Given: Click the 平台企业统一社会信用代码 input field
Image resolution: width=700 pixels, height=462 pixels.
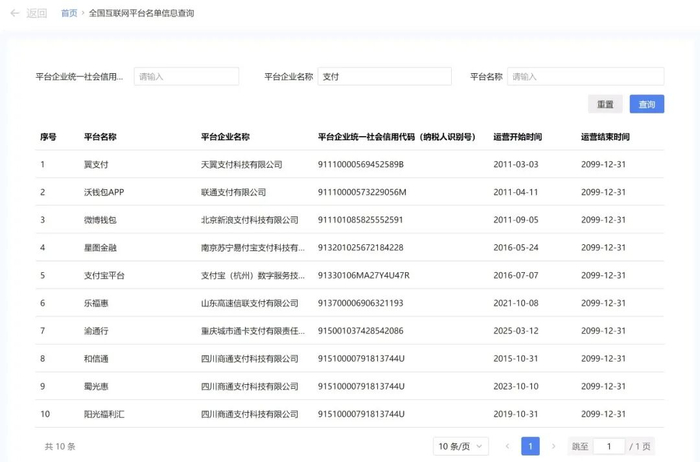Looking at the screenshot, I should [186, 77].
